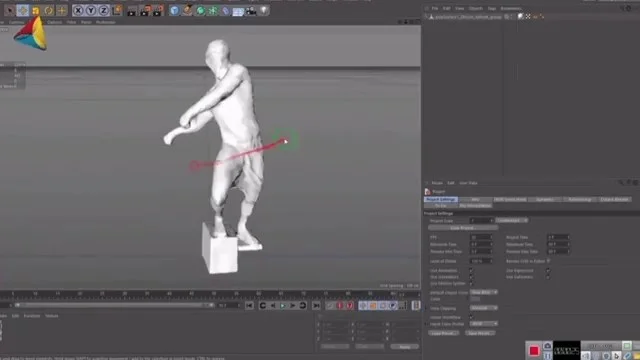
Task: Click the green play forwards button
Action: [x=283, y=305]
